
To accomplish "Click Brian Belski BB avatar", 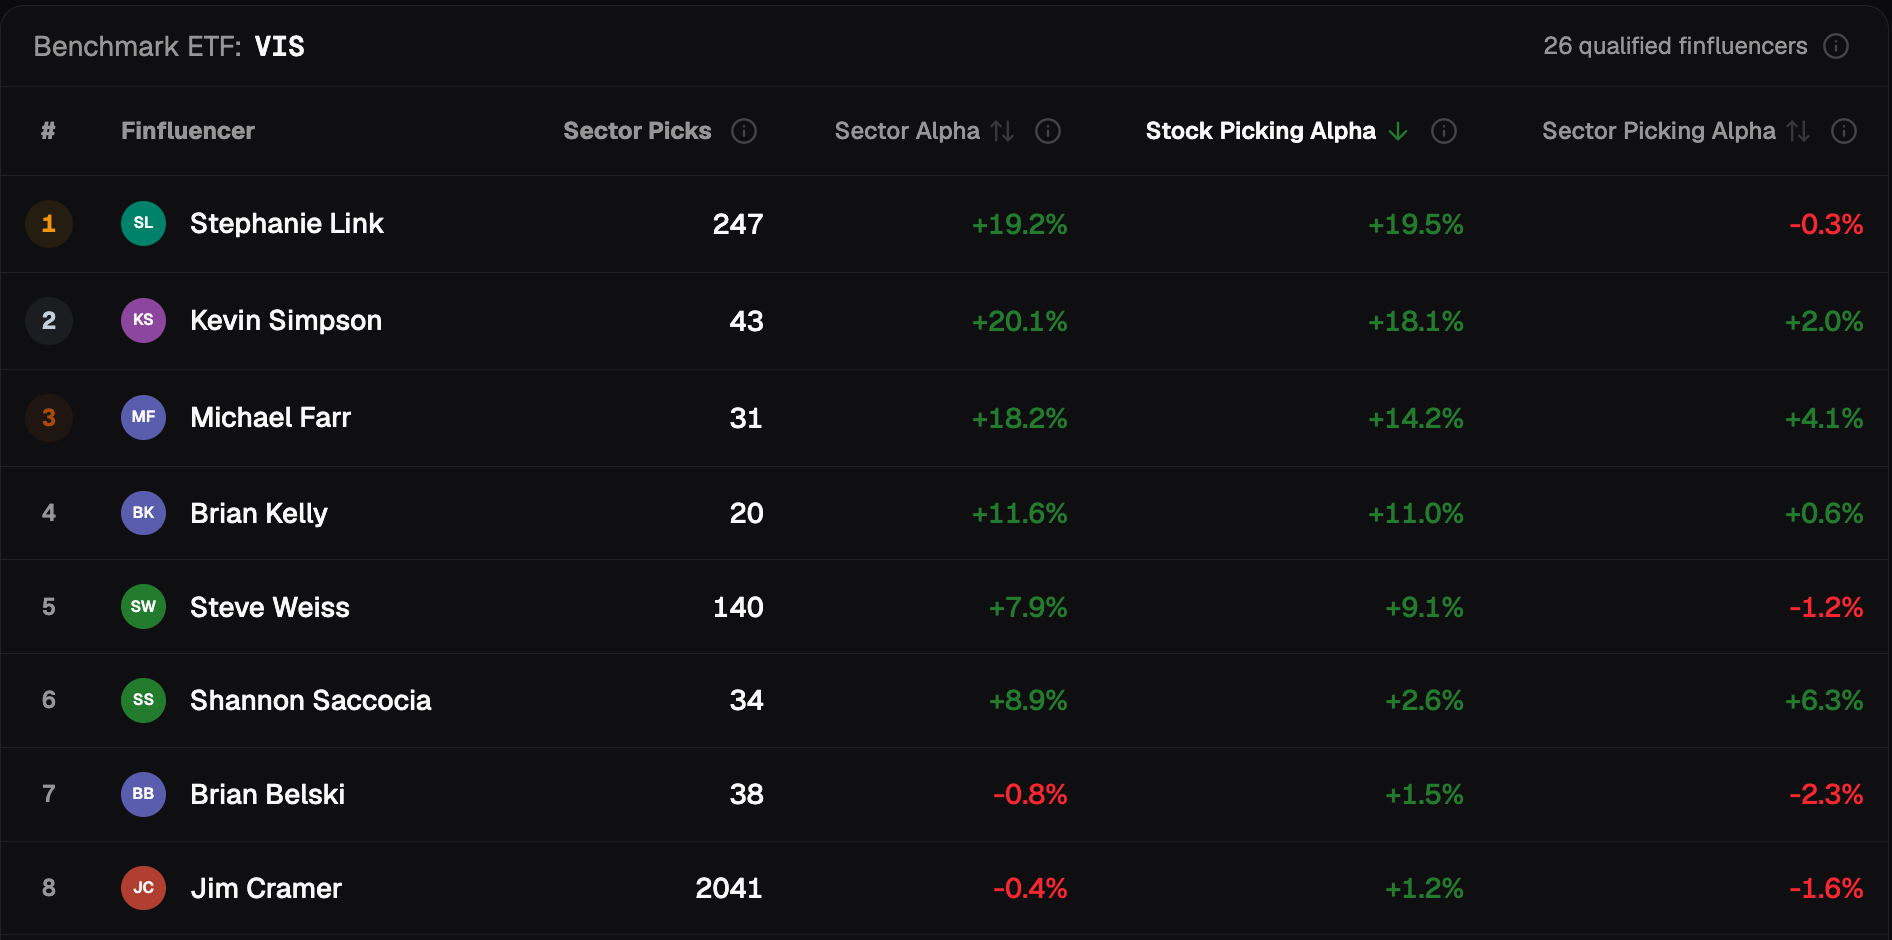I will click(143, 794).
